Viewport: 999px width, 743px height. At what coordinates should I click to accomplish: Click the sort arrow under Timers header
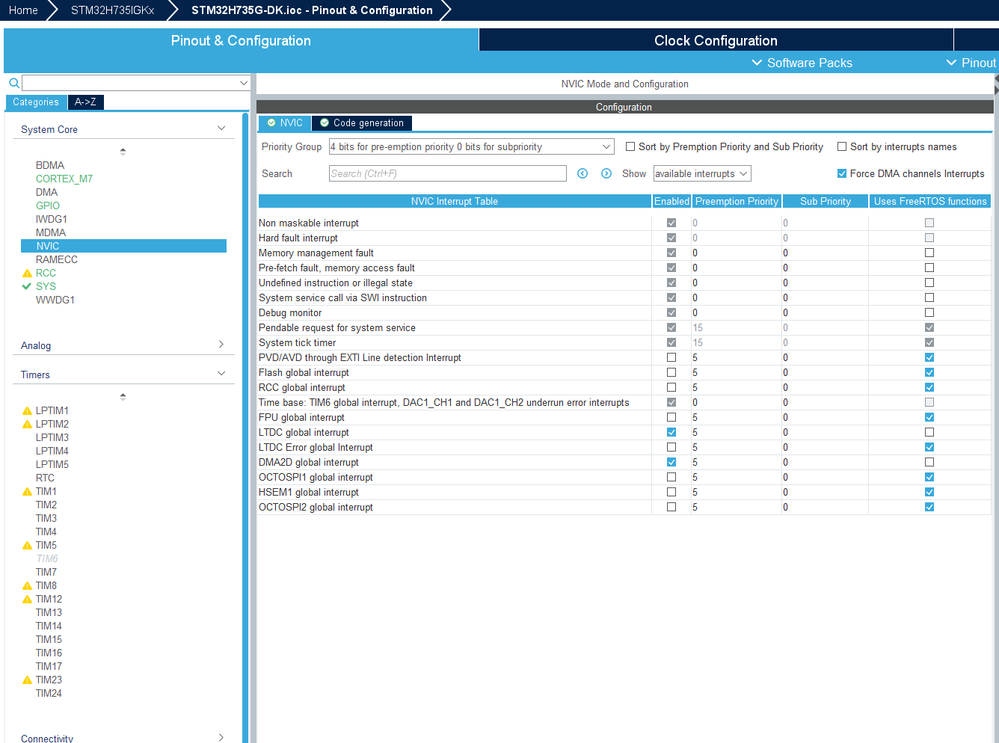tap(123, 397)
